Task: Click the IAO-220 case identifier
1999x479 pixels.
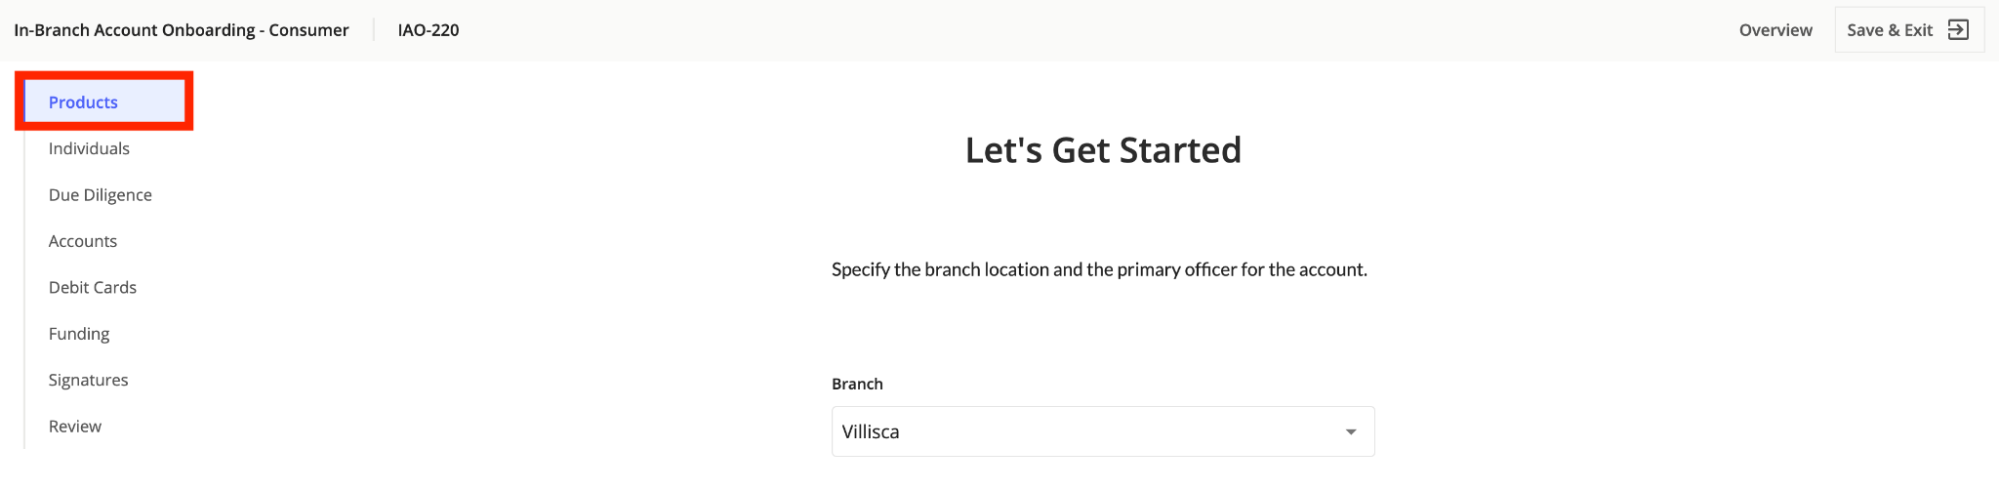Action: [x=428, y=30]
